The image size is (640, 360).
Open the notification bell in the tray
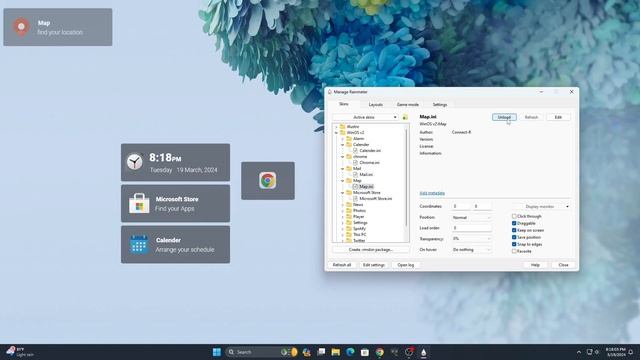(x=631, y=352)
